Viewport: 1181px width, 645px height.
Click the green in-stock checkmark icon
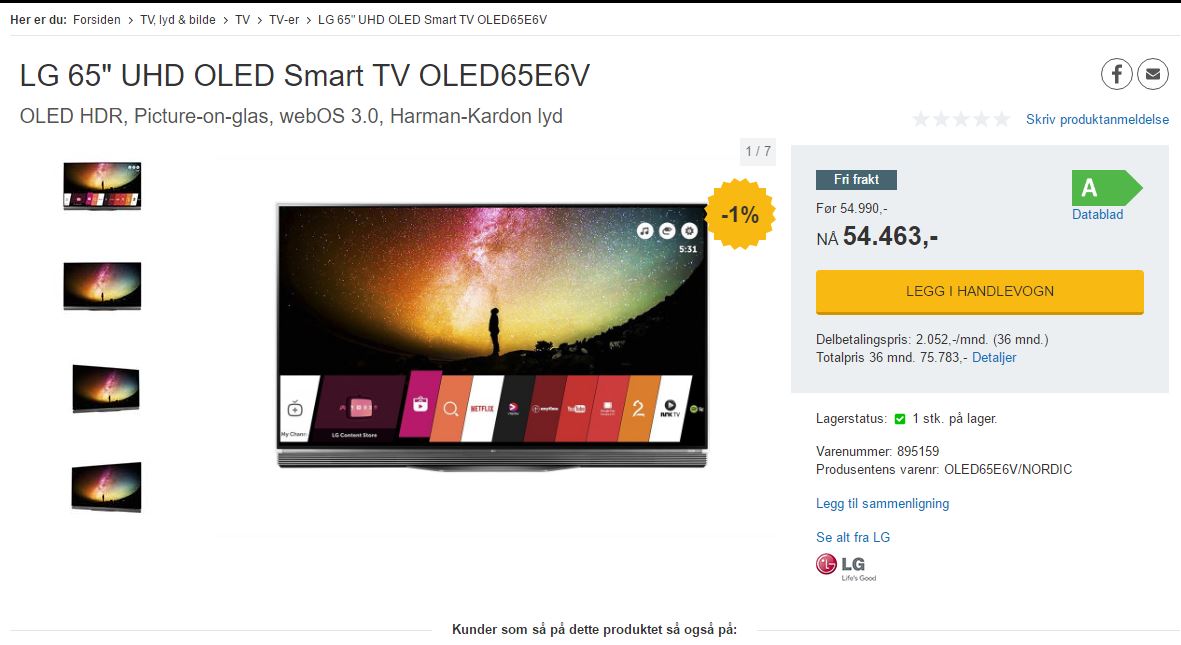[899, 419]
